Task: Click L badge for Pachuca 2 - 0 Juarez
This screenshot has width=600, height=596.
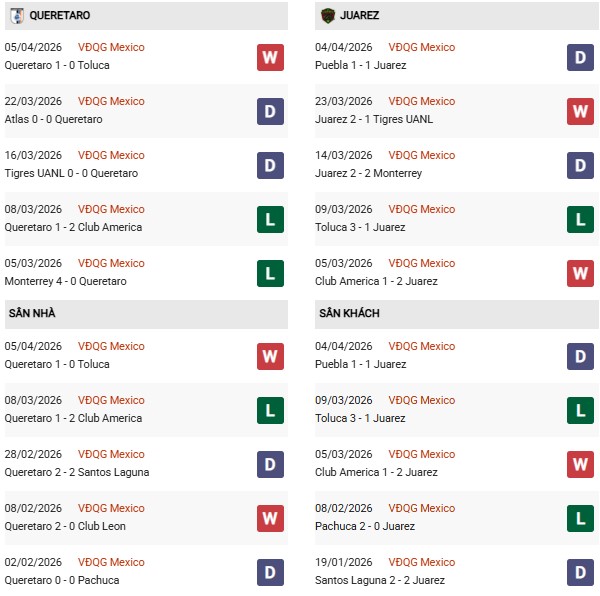Action: 580,518
